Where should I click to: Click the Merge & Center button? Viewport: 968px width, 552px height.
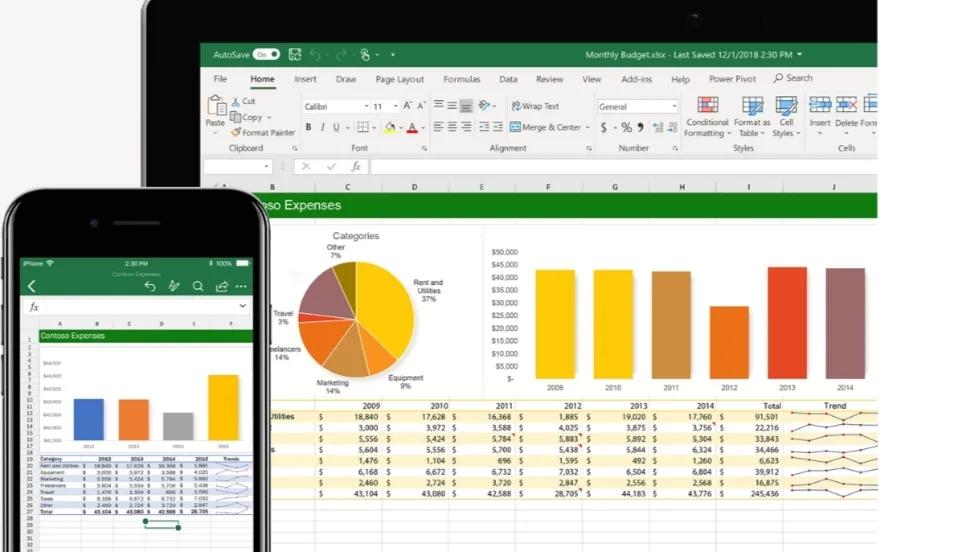[x=546, y=127]
